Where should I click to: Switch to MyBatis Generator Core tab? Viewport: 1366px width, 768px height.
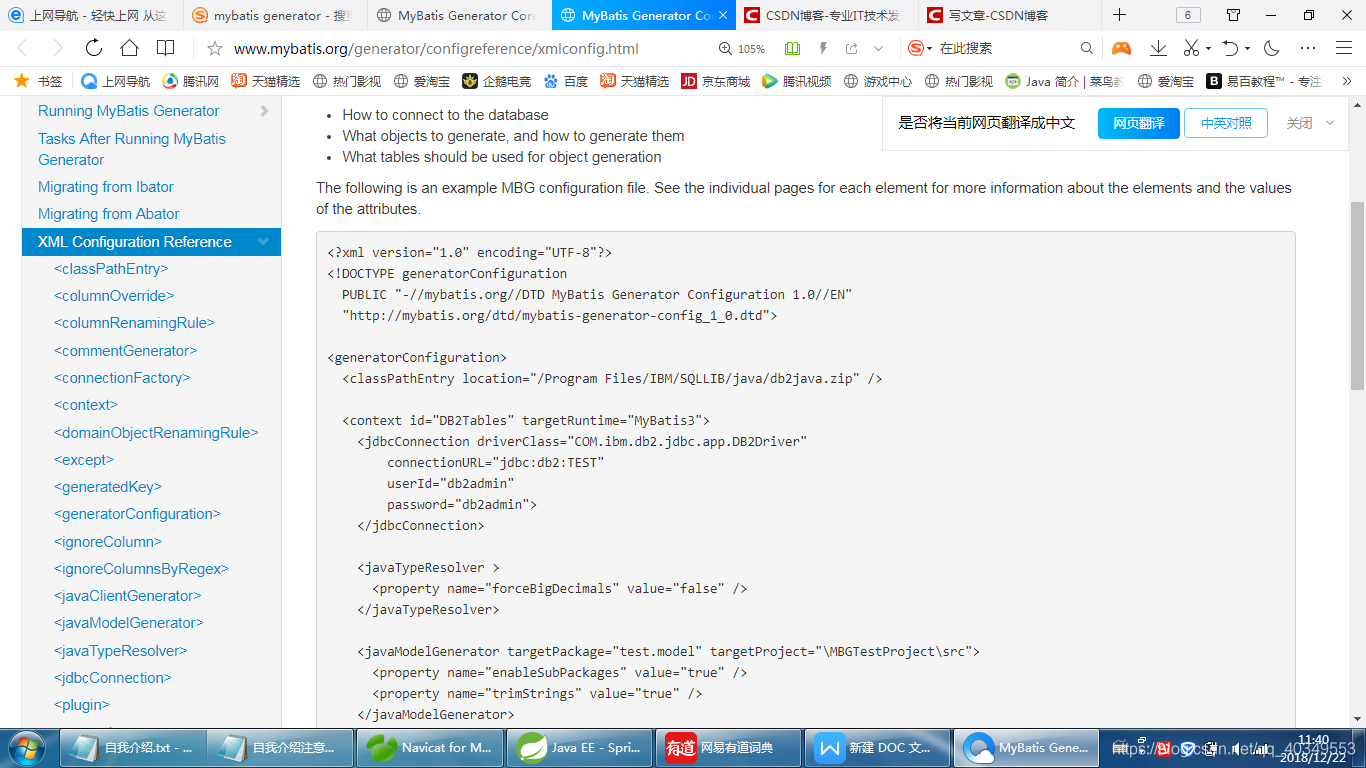tap(460, 15)
